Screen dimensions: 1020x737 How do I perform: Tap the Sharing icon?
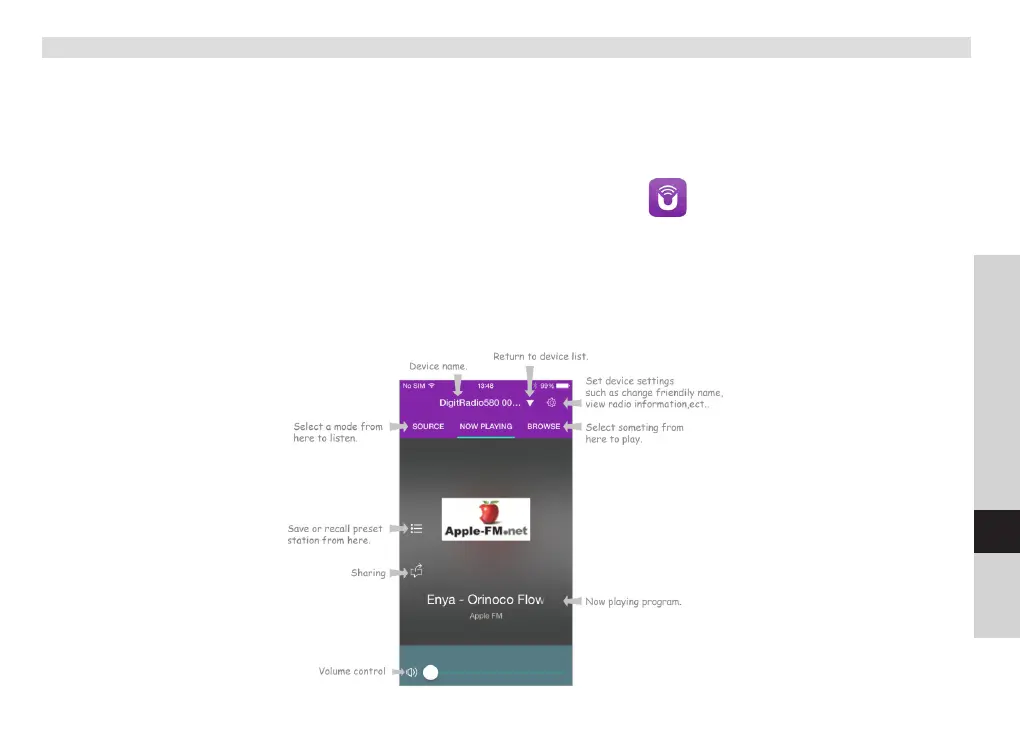click(x=416, y=571)
